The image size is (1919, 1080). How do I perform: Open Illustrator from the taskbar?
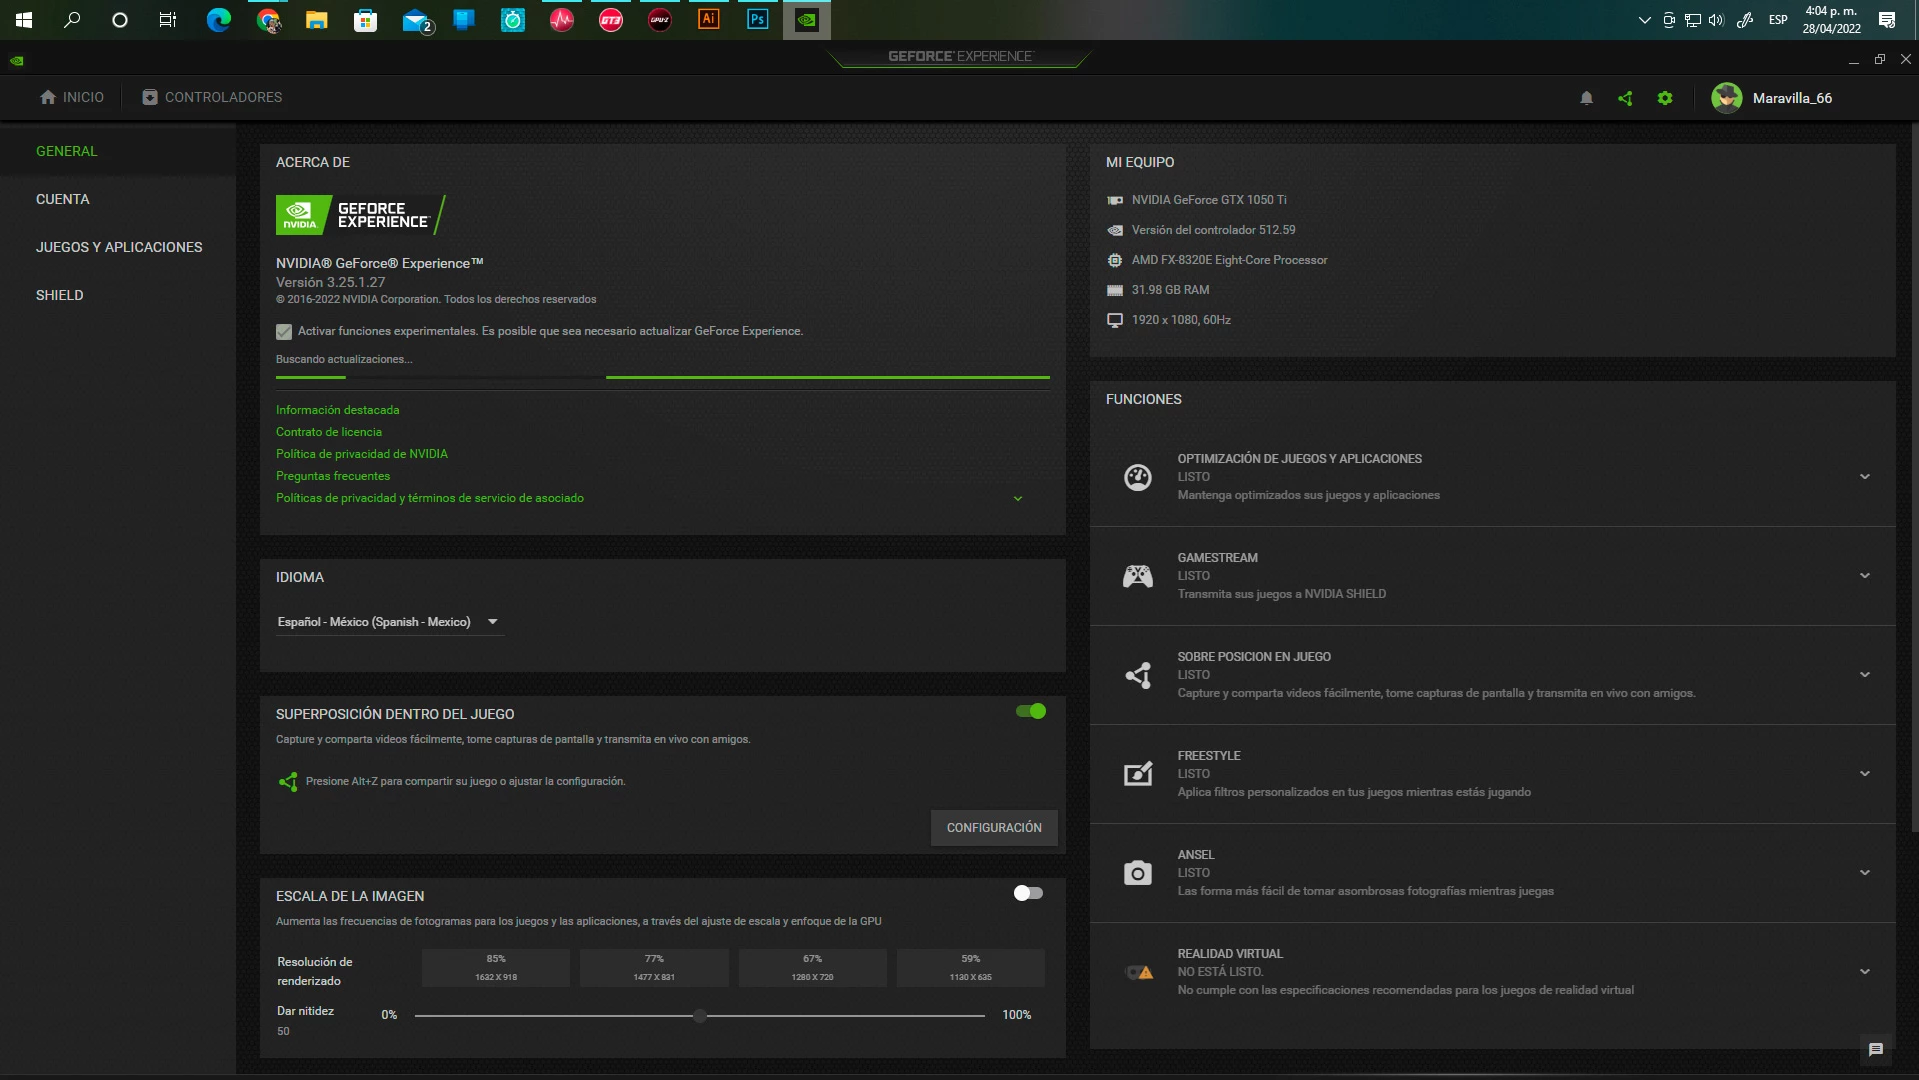point(708,20)
